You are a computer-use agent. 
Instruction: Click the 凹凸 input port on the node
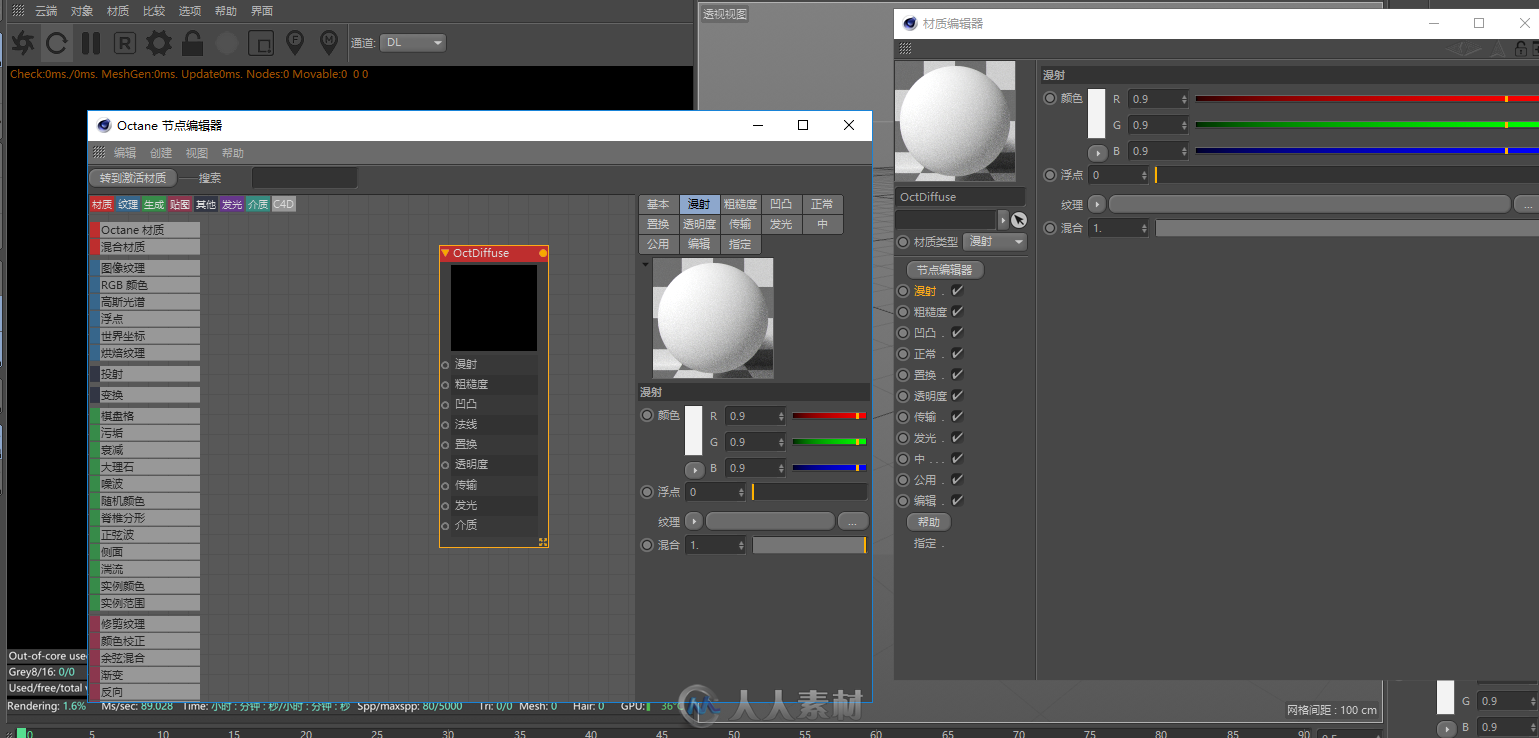pos(446,404)
